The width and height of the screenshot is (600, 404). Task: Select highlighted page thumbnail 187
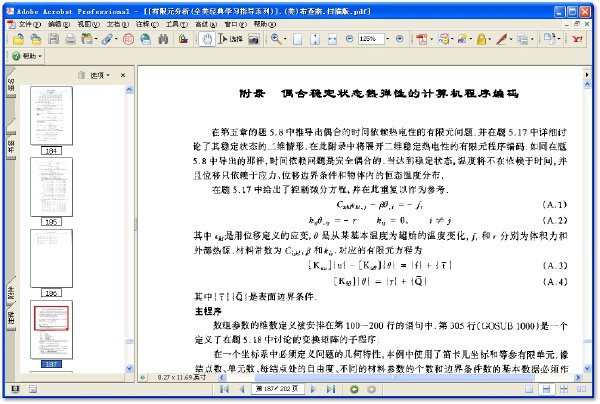click(51, 329)
